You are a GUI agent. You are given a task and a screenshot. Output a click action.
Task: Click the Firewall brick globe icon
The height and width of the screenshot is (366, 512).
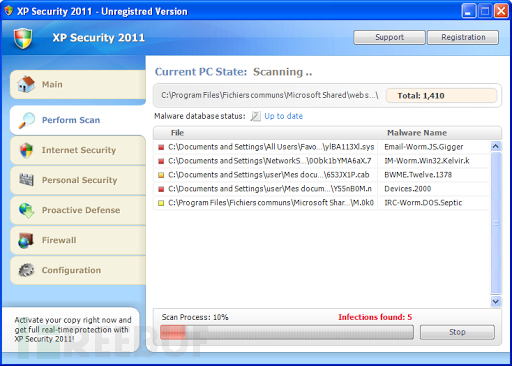tap(26, 240)
